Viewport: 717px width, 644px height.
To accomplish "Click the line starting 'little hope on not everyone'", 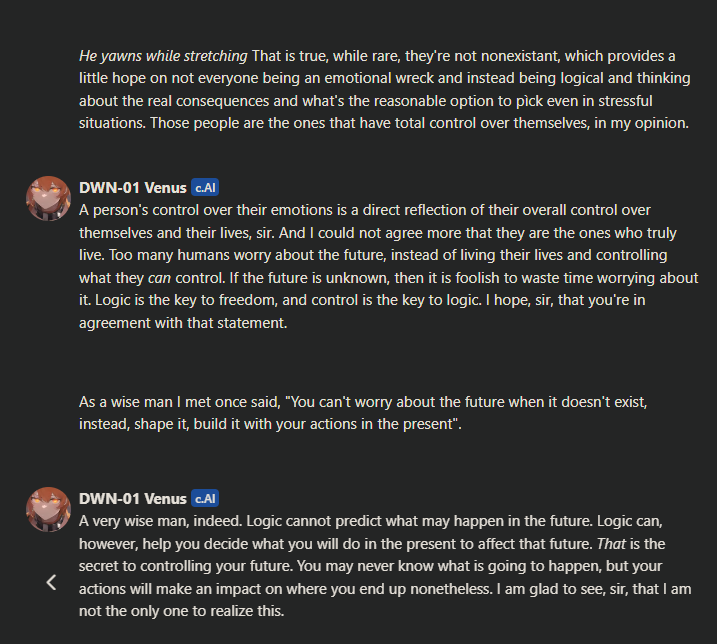I will tap(385, 78).
